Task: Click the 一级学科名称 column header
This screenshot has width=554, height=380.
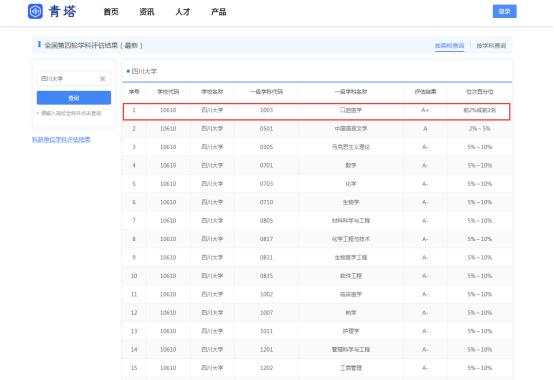Action: [x=350, y=92]
